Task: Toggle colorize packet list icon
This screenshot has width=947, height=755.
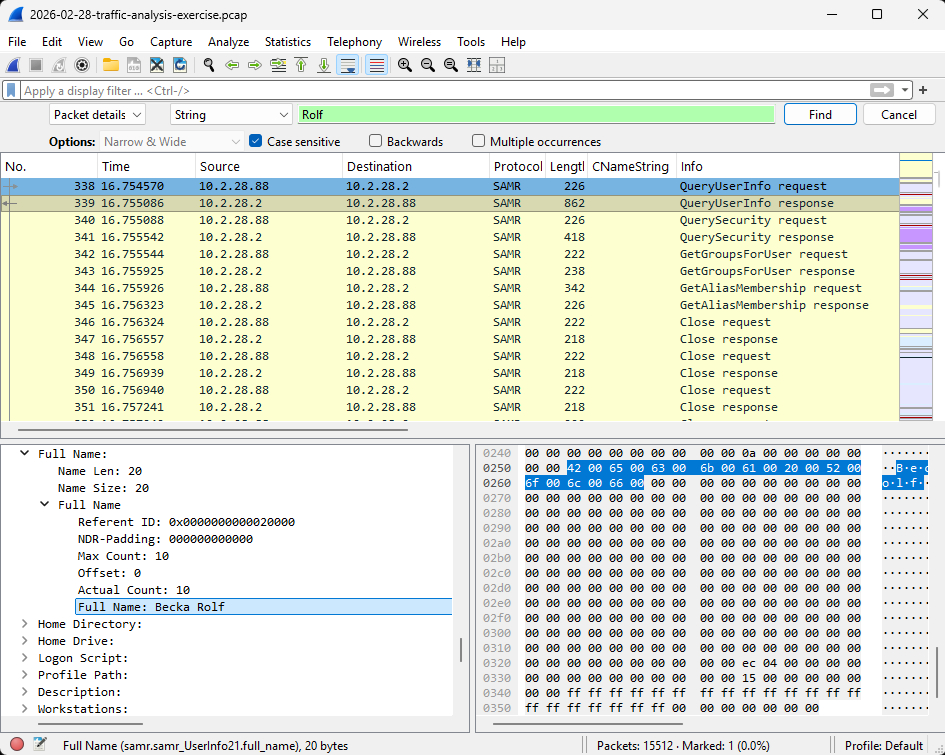Action: [x=377, y=65]
